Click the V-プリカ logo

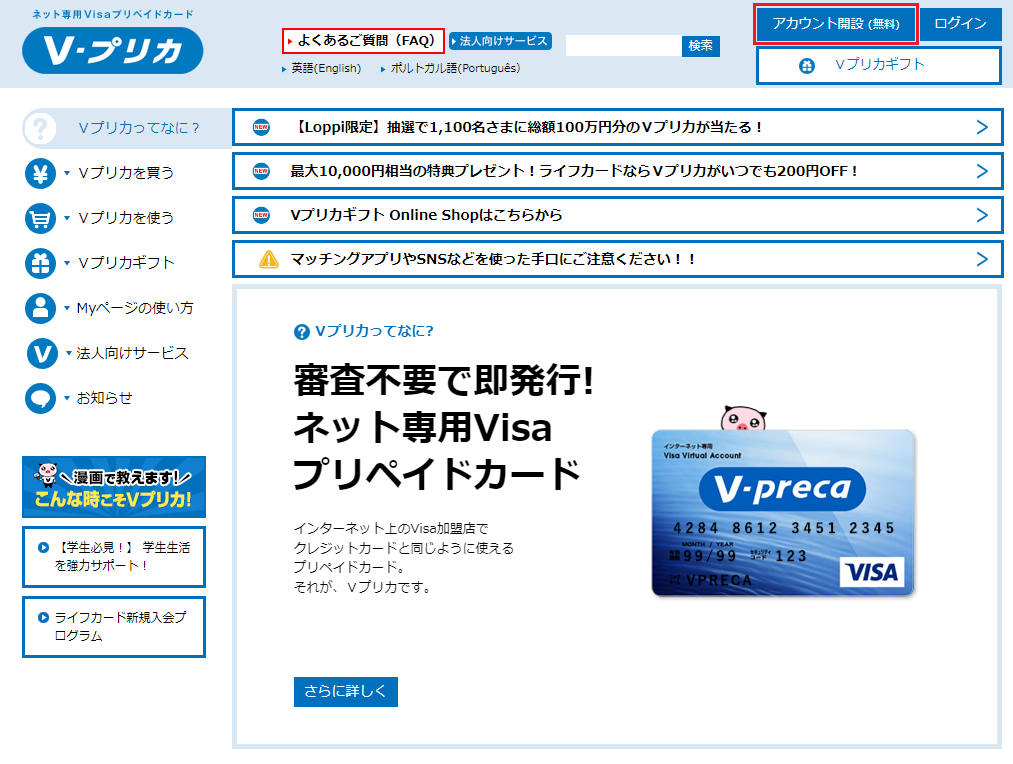click(112, 50)
